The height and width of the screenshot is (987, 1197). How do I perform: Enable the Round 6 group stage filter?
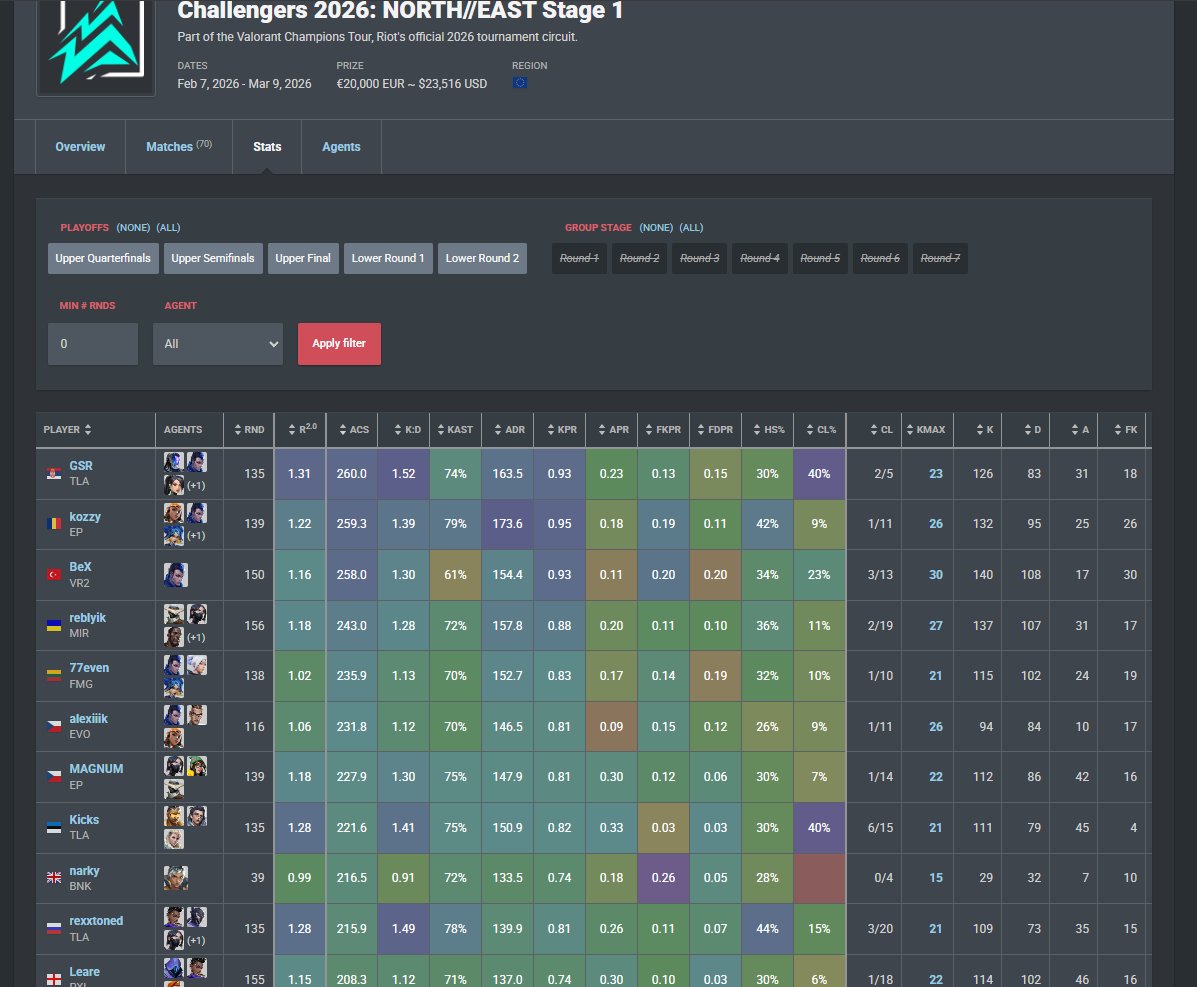880,258
